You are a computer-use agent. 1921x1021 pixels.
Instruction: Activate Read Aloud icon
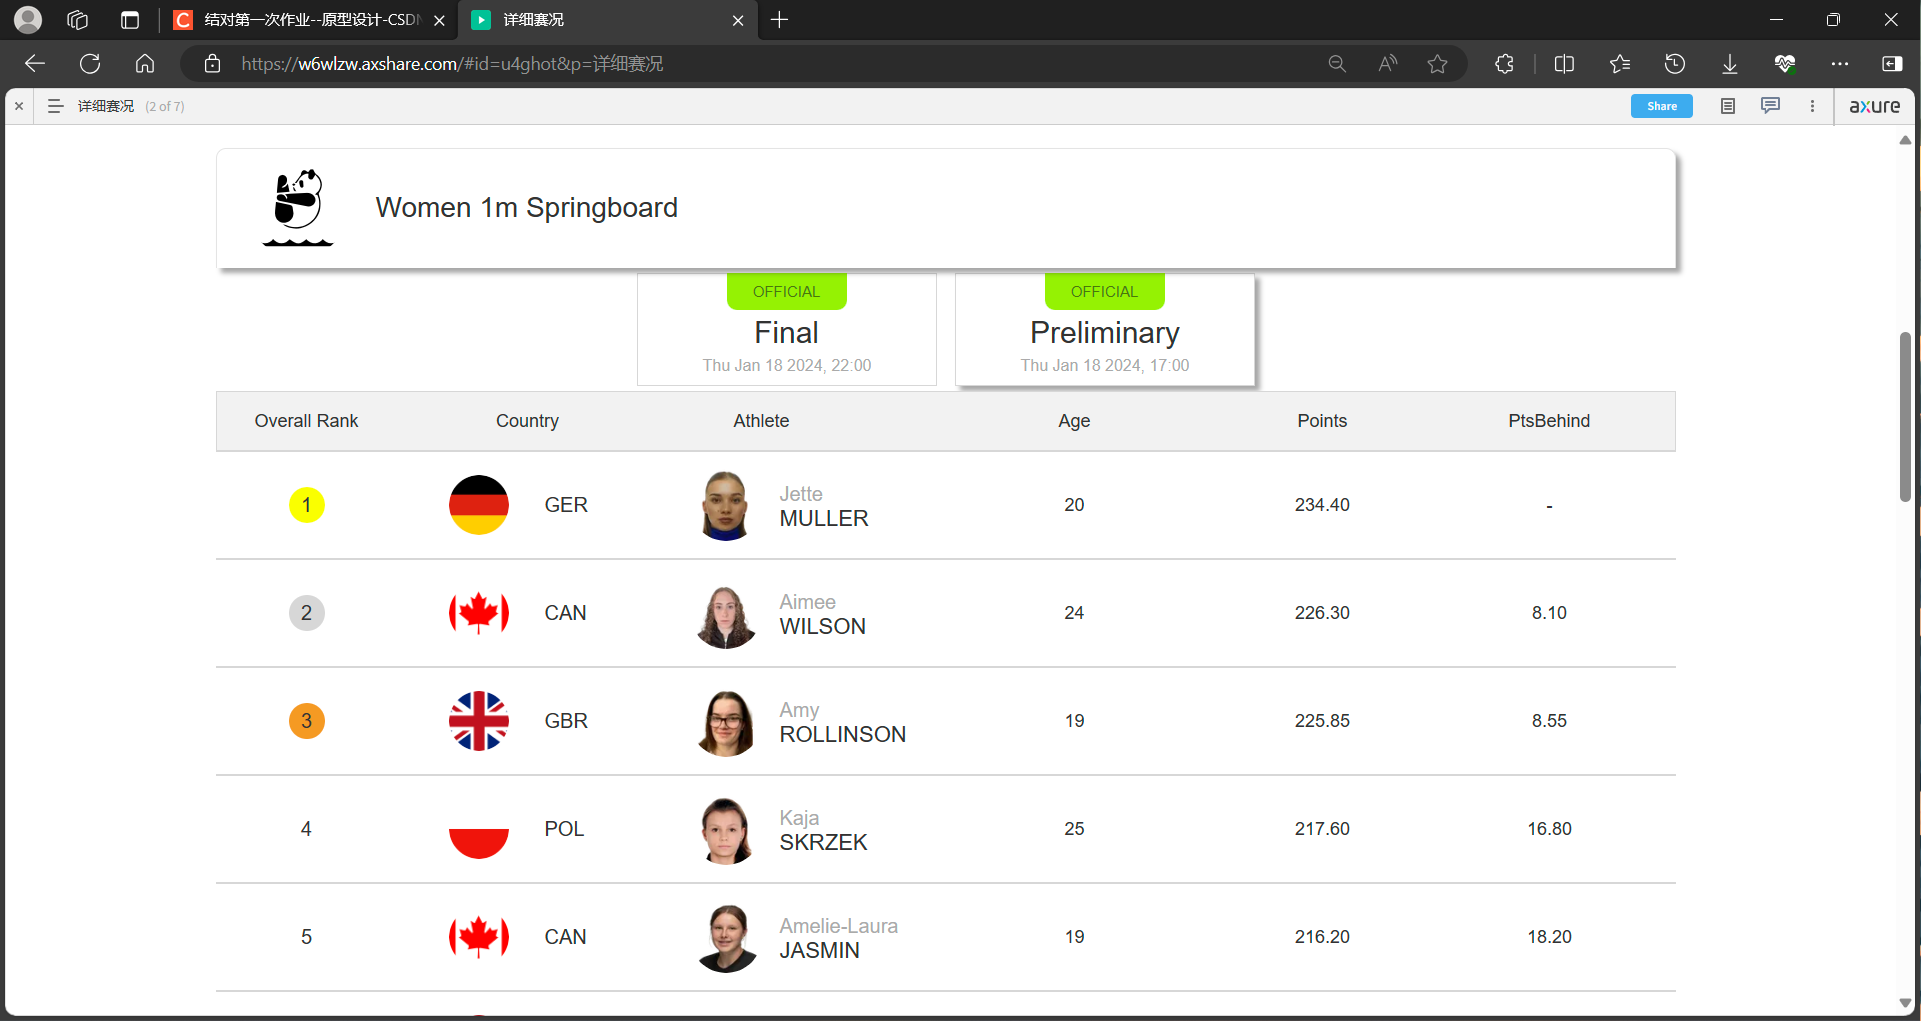1388,64
